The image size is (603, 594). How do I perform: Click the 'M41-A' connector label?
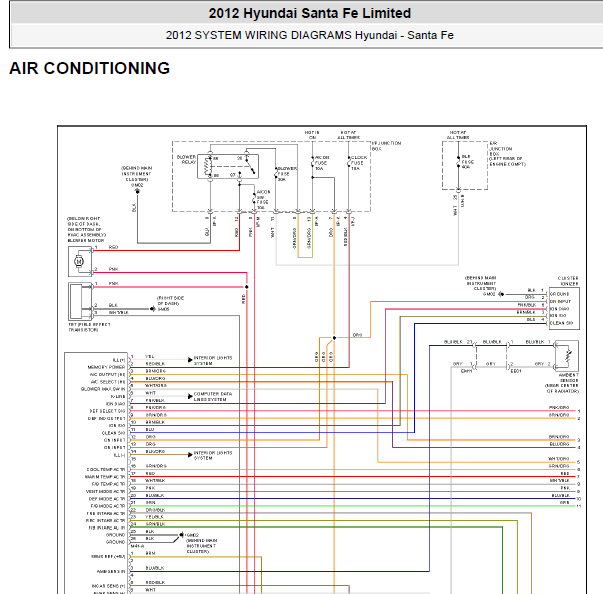[137, 546]
